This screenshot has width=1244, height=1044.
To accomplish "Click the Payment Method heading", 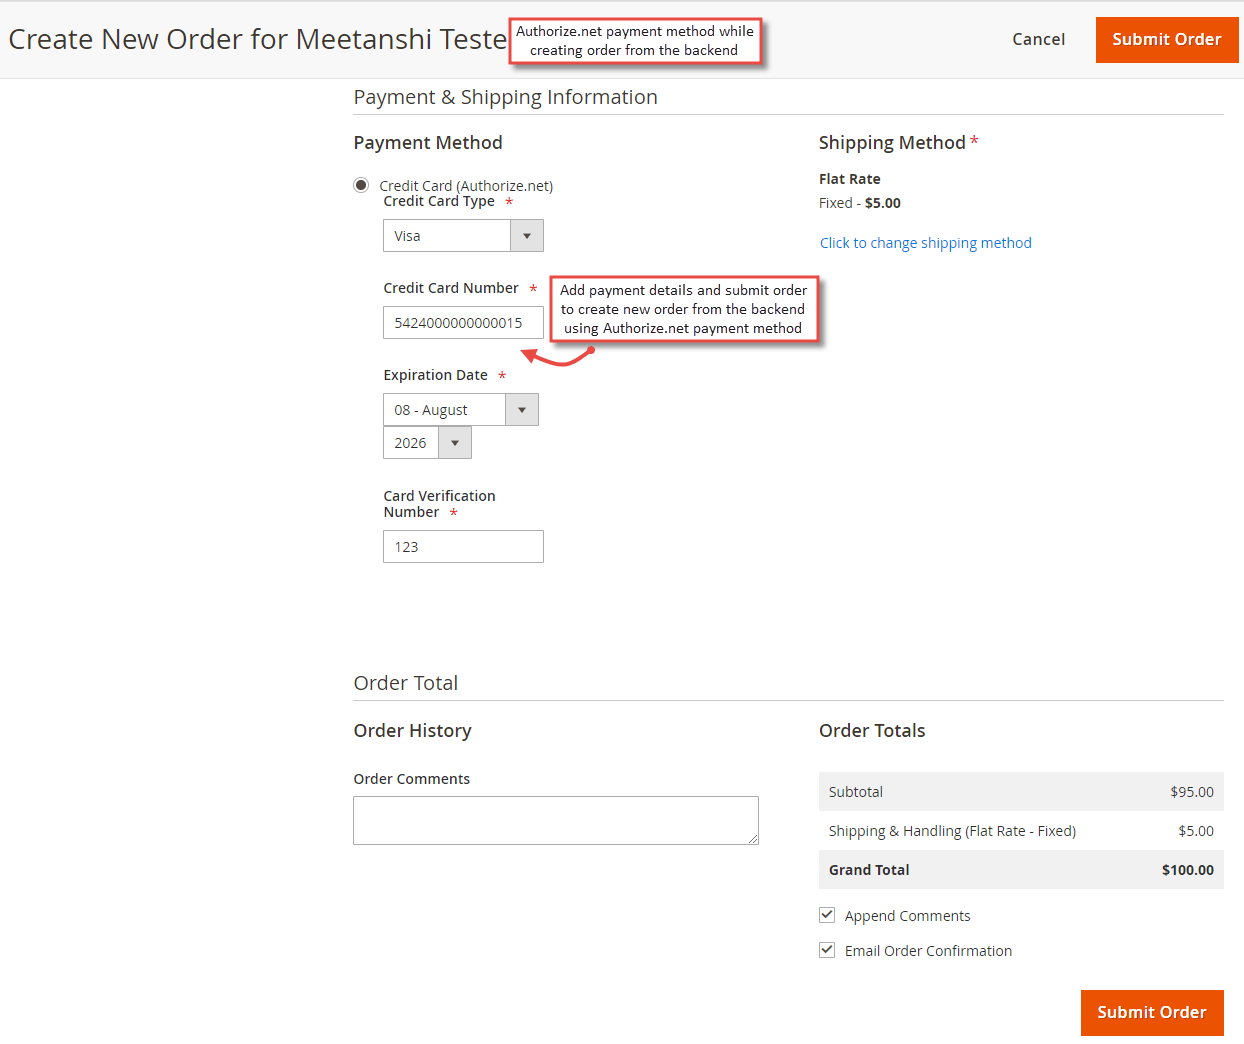I will tap(428, 143).
